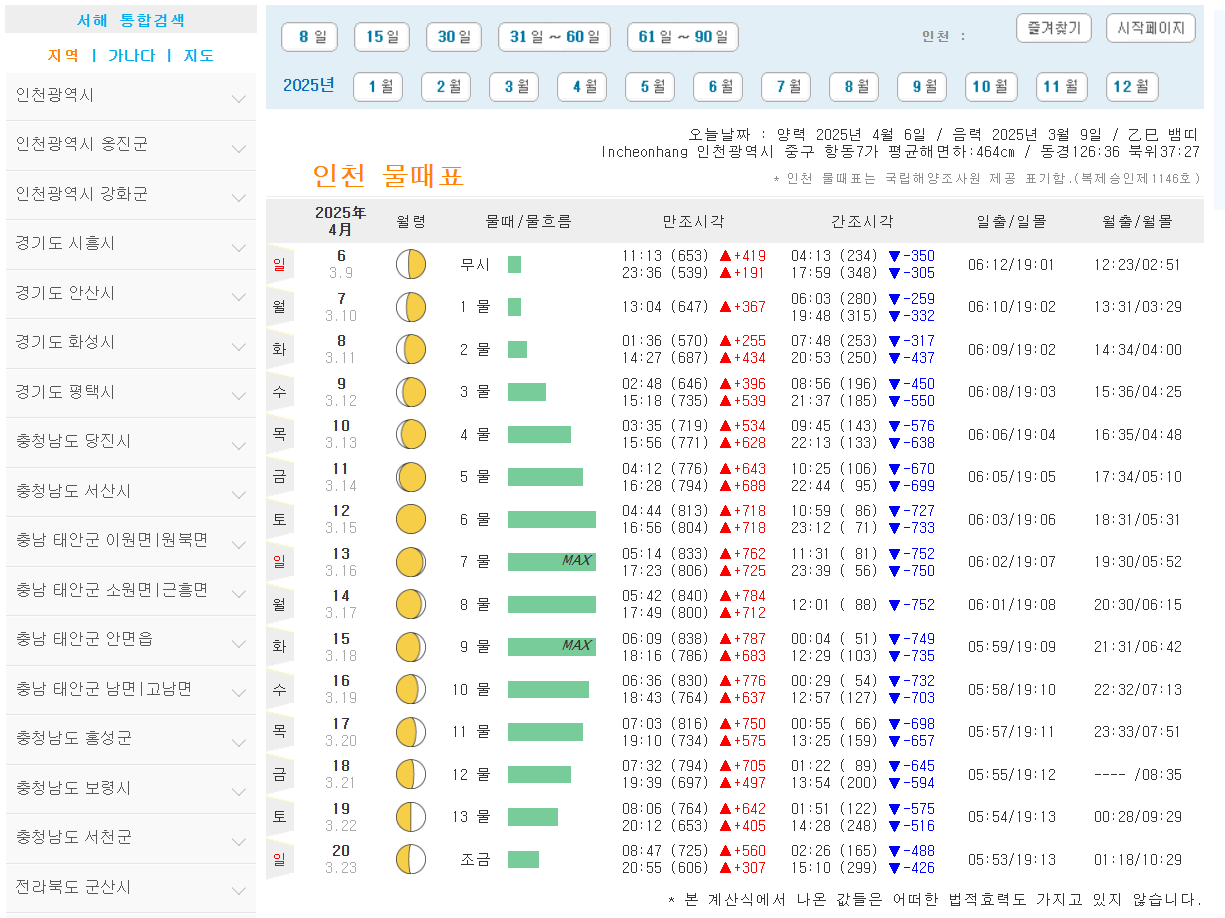Click the green tide strength bar for April 7
The width and height of the screenshot is (1225, 918).
[516, 307]
